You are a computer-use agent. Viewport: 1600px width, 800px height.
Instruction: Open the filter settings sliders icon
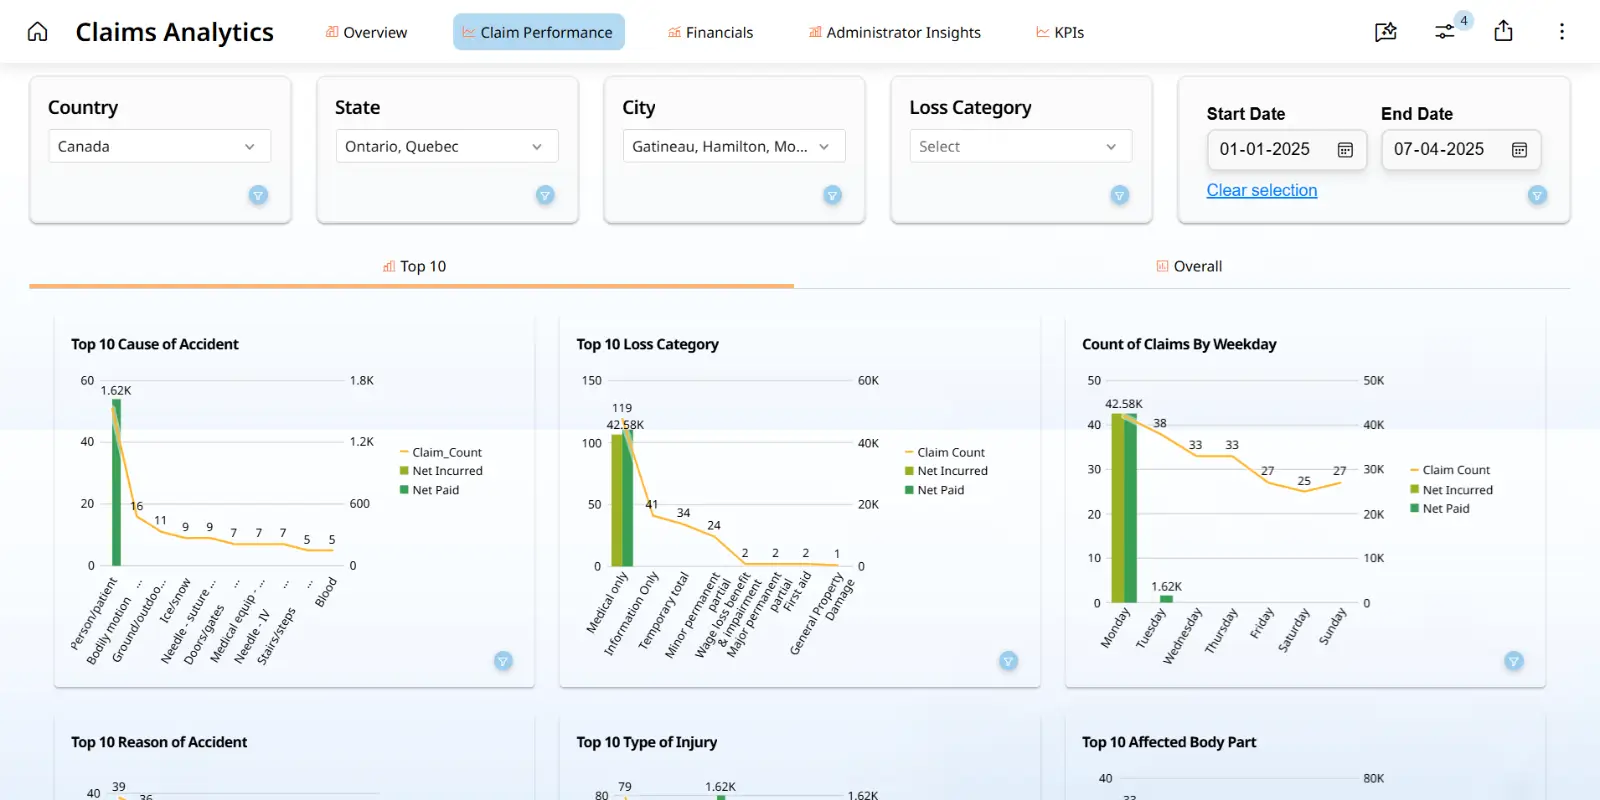(1445, 32)
